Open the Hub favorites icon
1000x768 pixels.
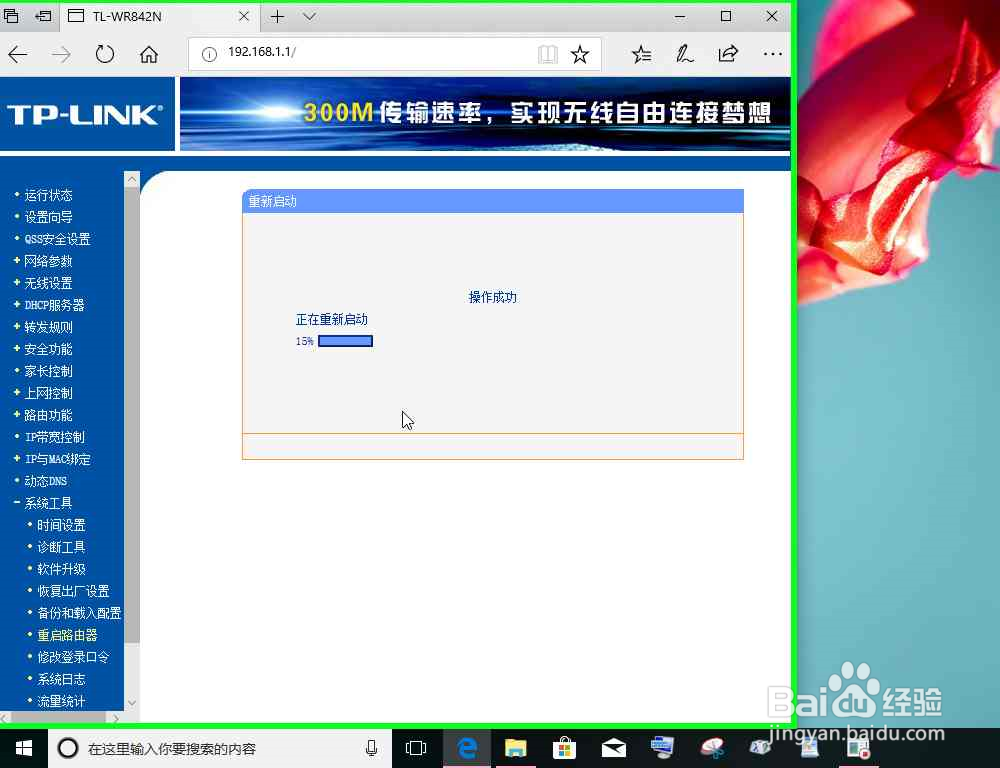641,54
